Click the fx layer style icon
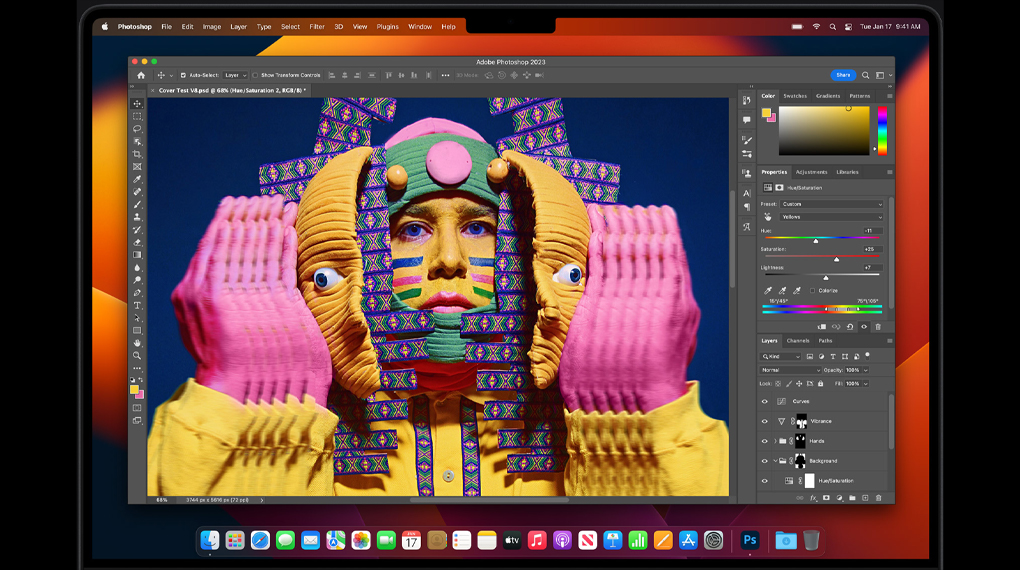The width and height of the screenshot is (1020, 570). coord(814,497)
